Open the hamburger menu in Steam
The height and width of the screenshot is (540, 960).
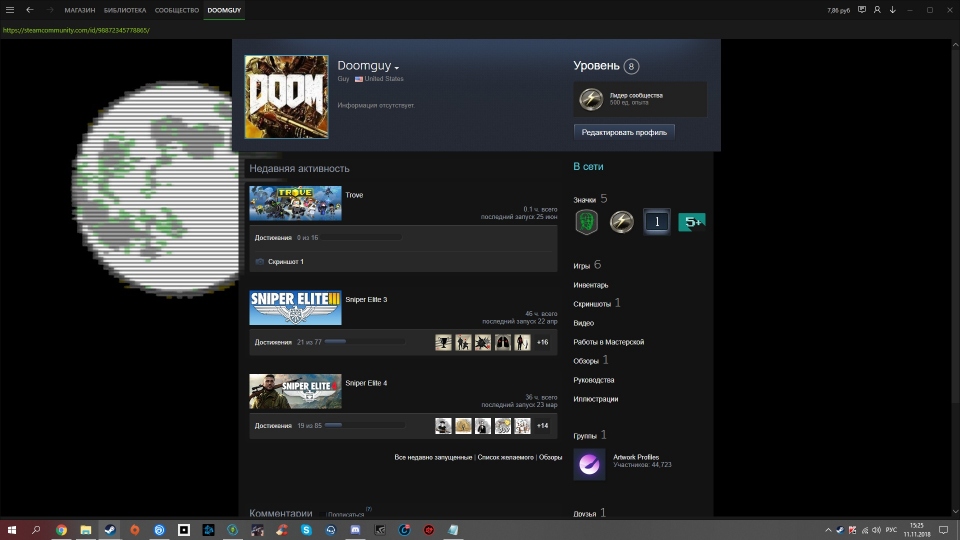point(10,10)
